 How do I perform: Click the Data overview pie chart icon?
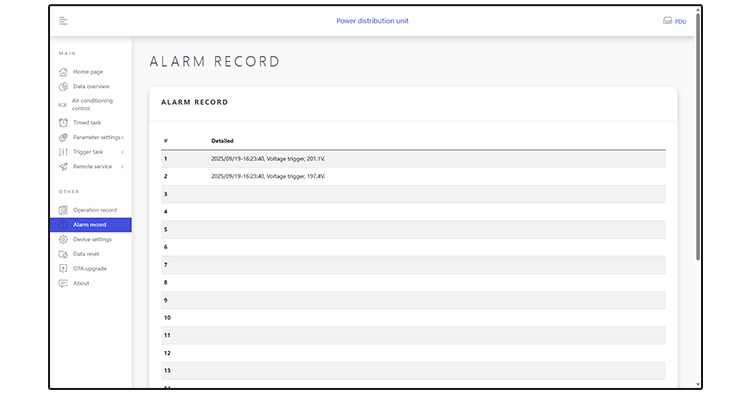[x=63, y=87]
